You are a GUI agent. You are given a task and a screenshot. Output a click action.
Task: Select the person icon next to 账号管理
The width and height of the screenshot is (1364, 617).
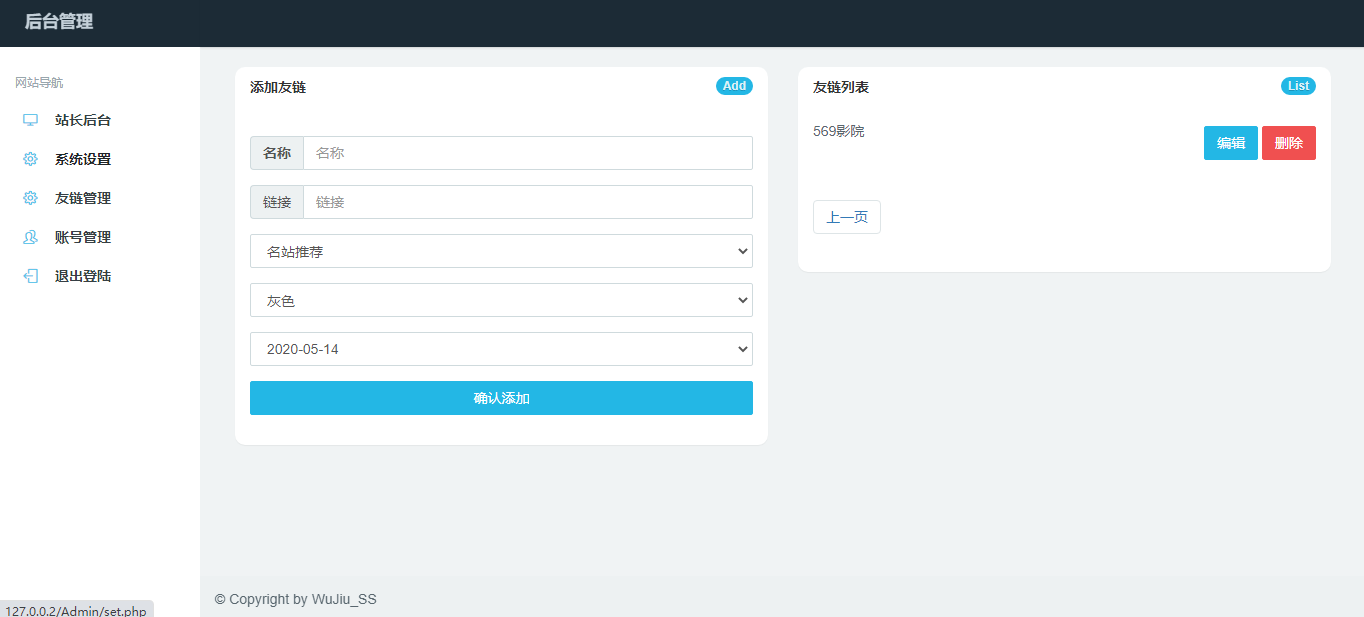(30, 237)
